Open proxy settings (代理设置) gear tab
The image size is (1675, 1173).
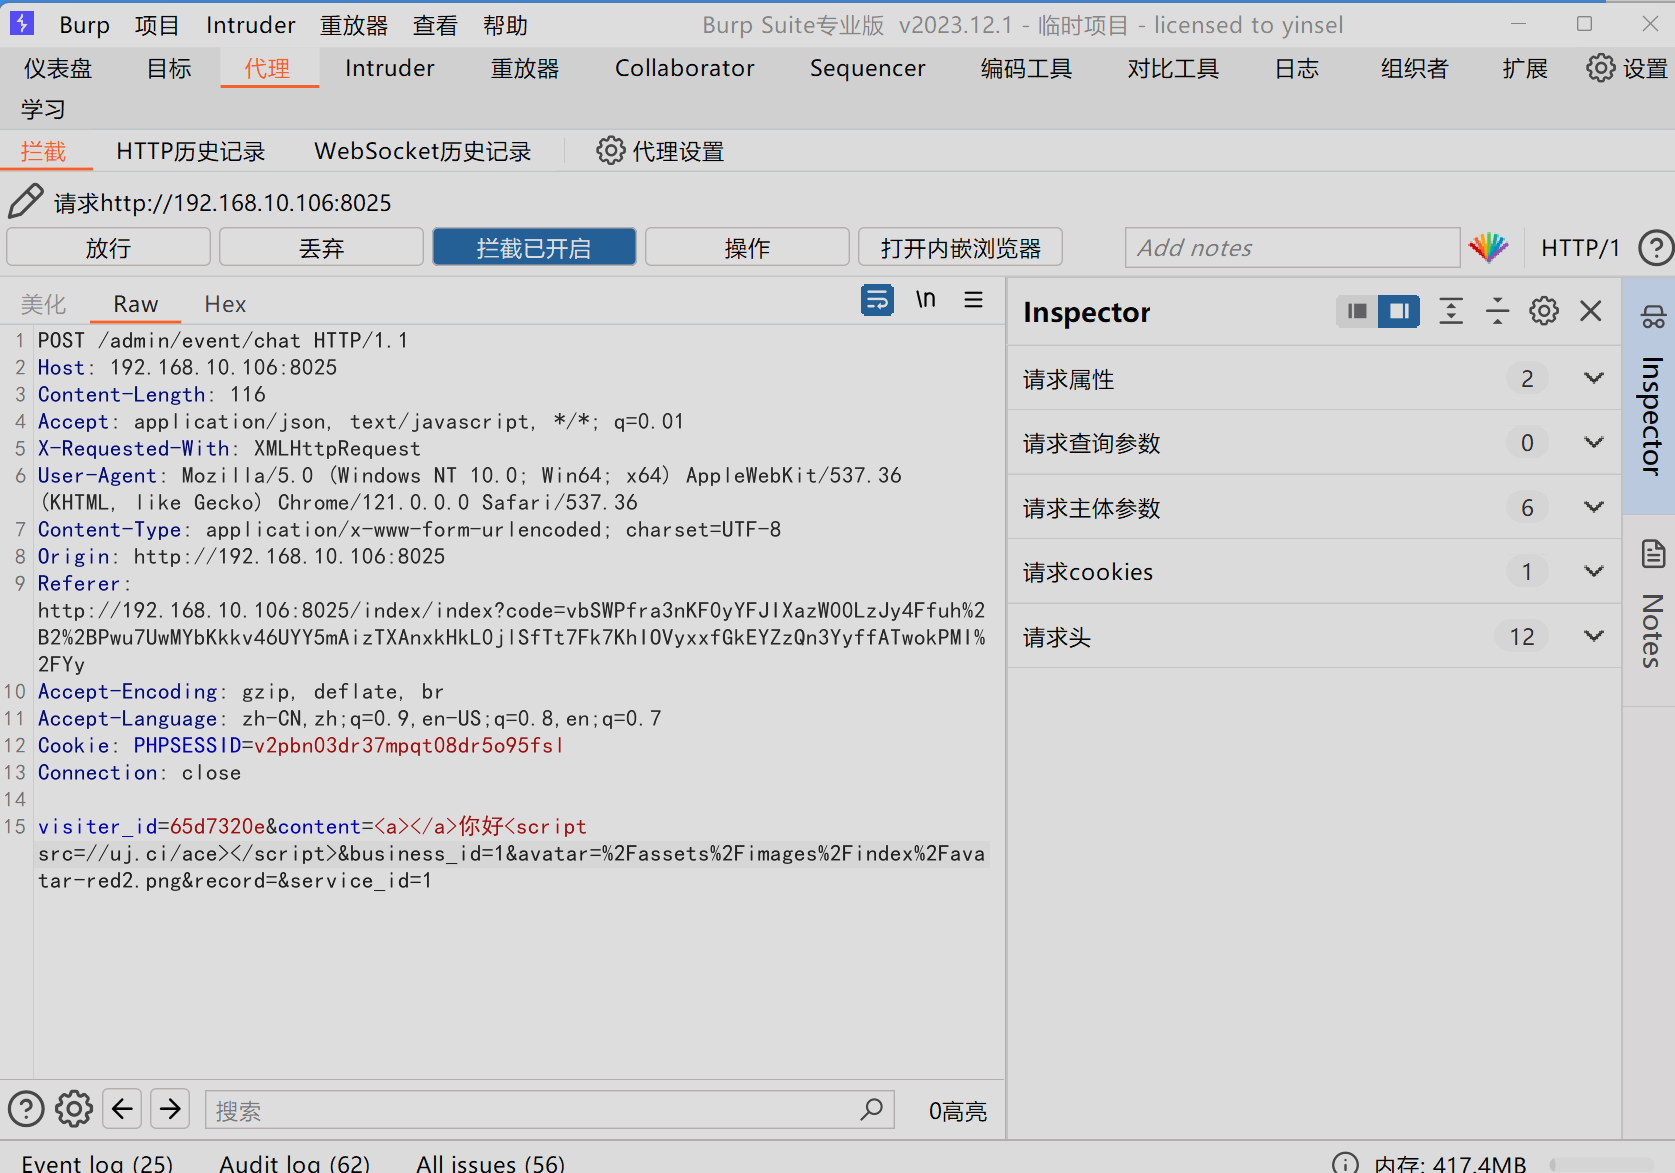pos(660,151)
